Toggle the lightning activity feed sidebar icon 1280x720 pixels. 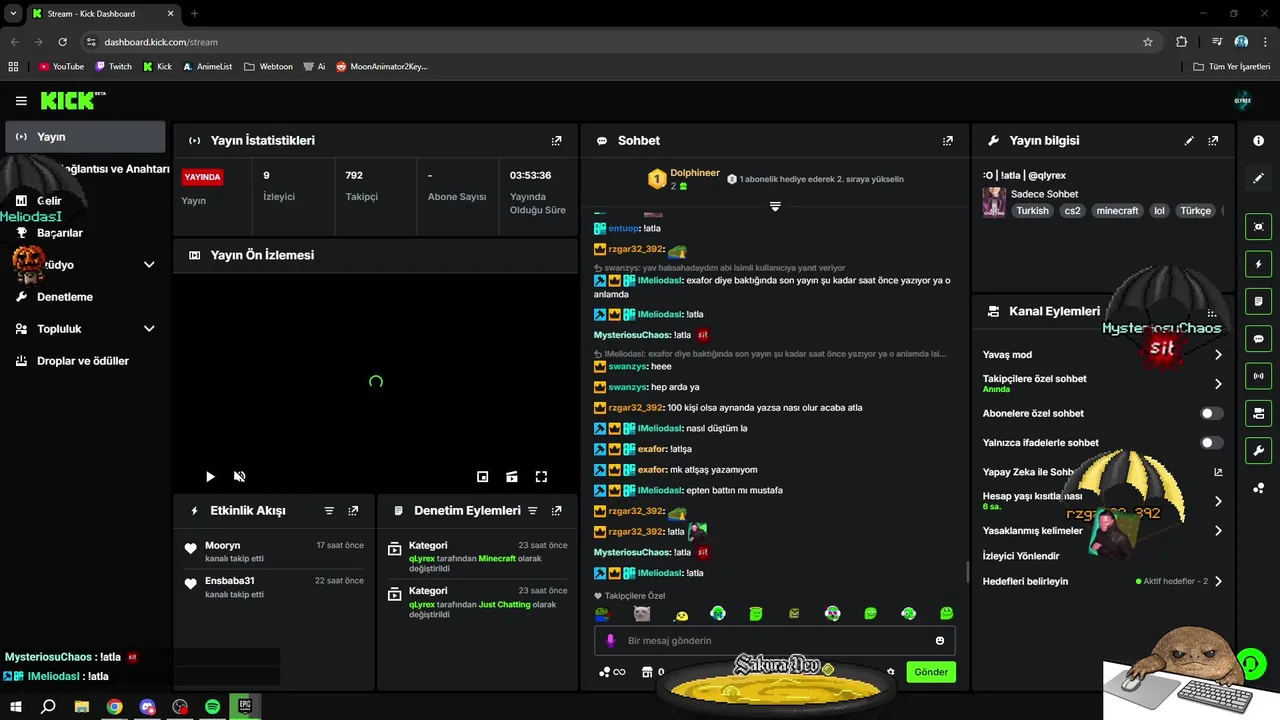(1259, 264)
